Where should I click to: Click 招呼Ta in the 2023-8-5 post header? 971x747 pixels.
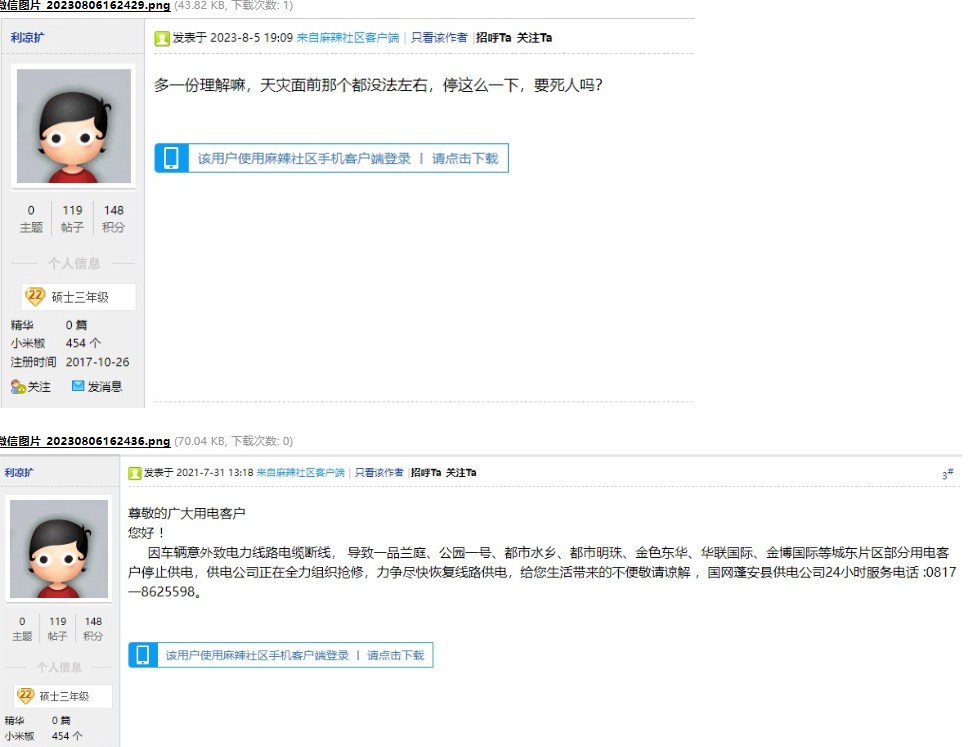point(493,38)
